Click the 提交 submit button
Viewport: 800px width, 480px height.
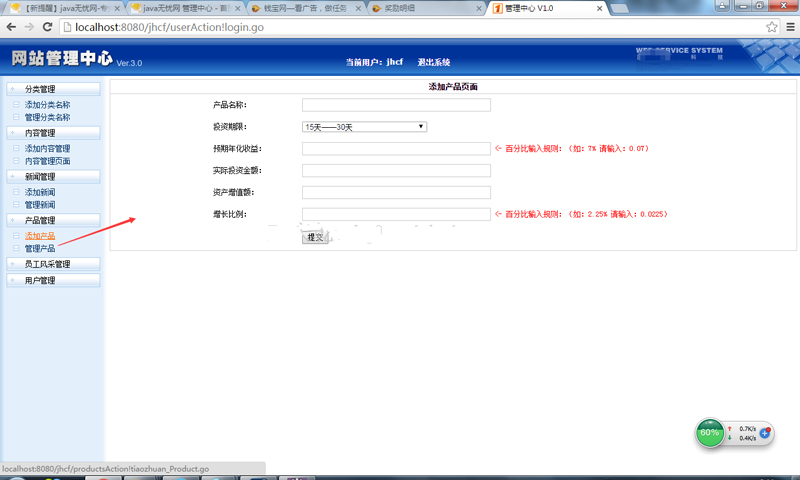[x=315, y=237]
